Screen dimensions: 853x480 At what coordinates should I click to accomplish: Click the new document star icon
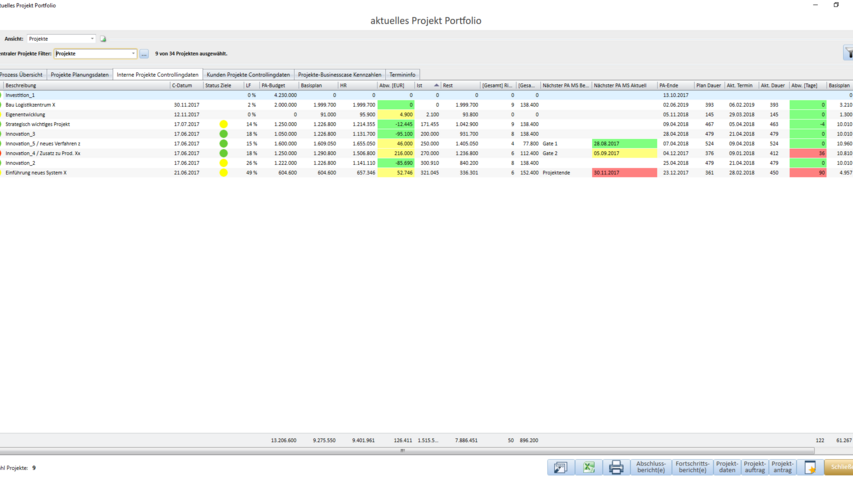810,467
